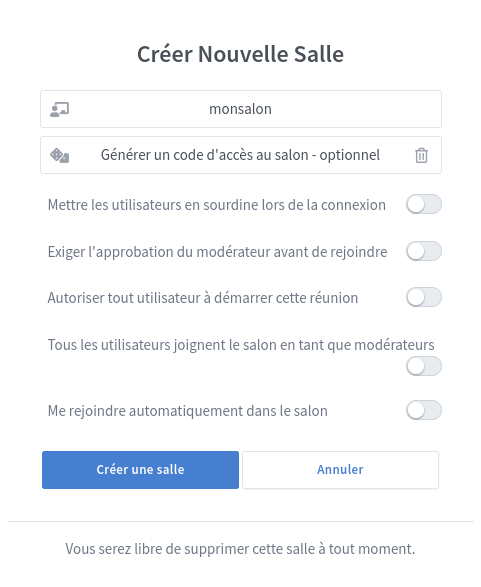Click the trash icon to clear access code
Viewport: 481px width, 587px height.
(x=421, y=155)
